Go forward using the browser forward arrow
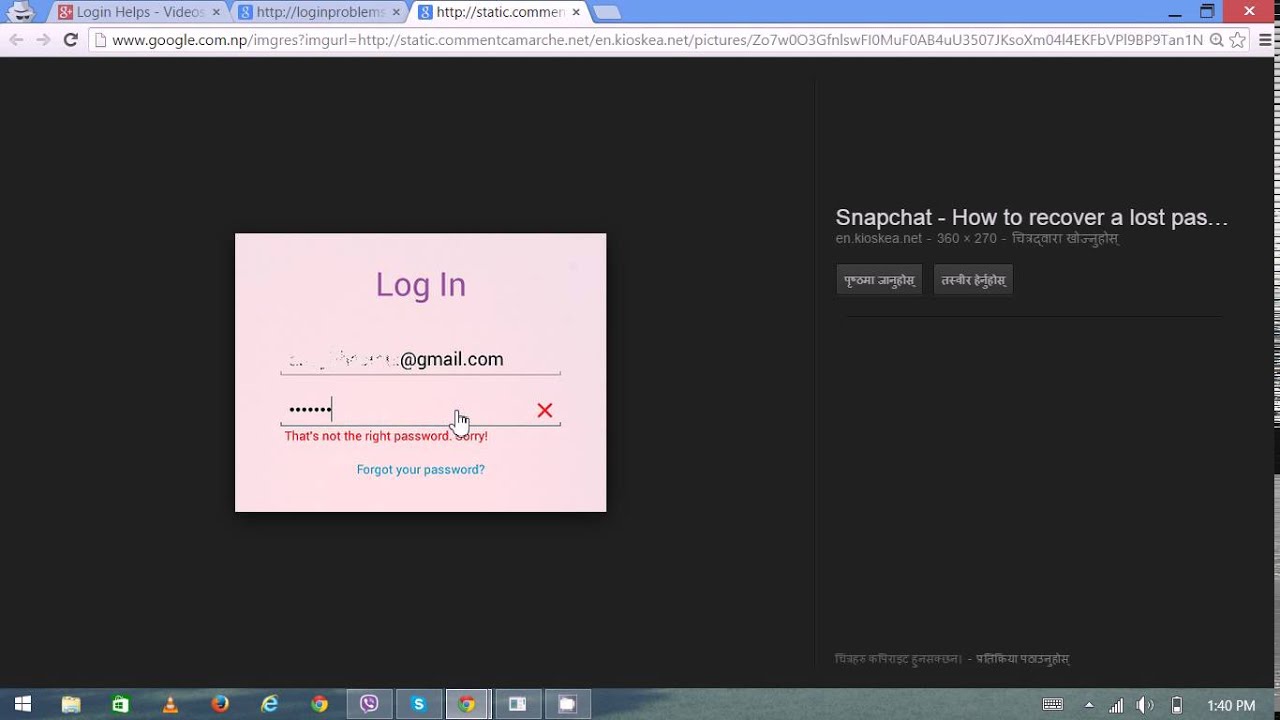 point(43,40)
